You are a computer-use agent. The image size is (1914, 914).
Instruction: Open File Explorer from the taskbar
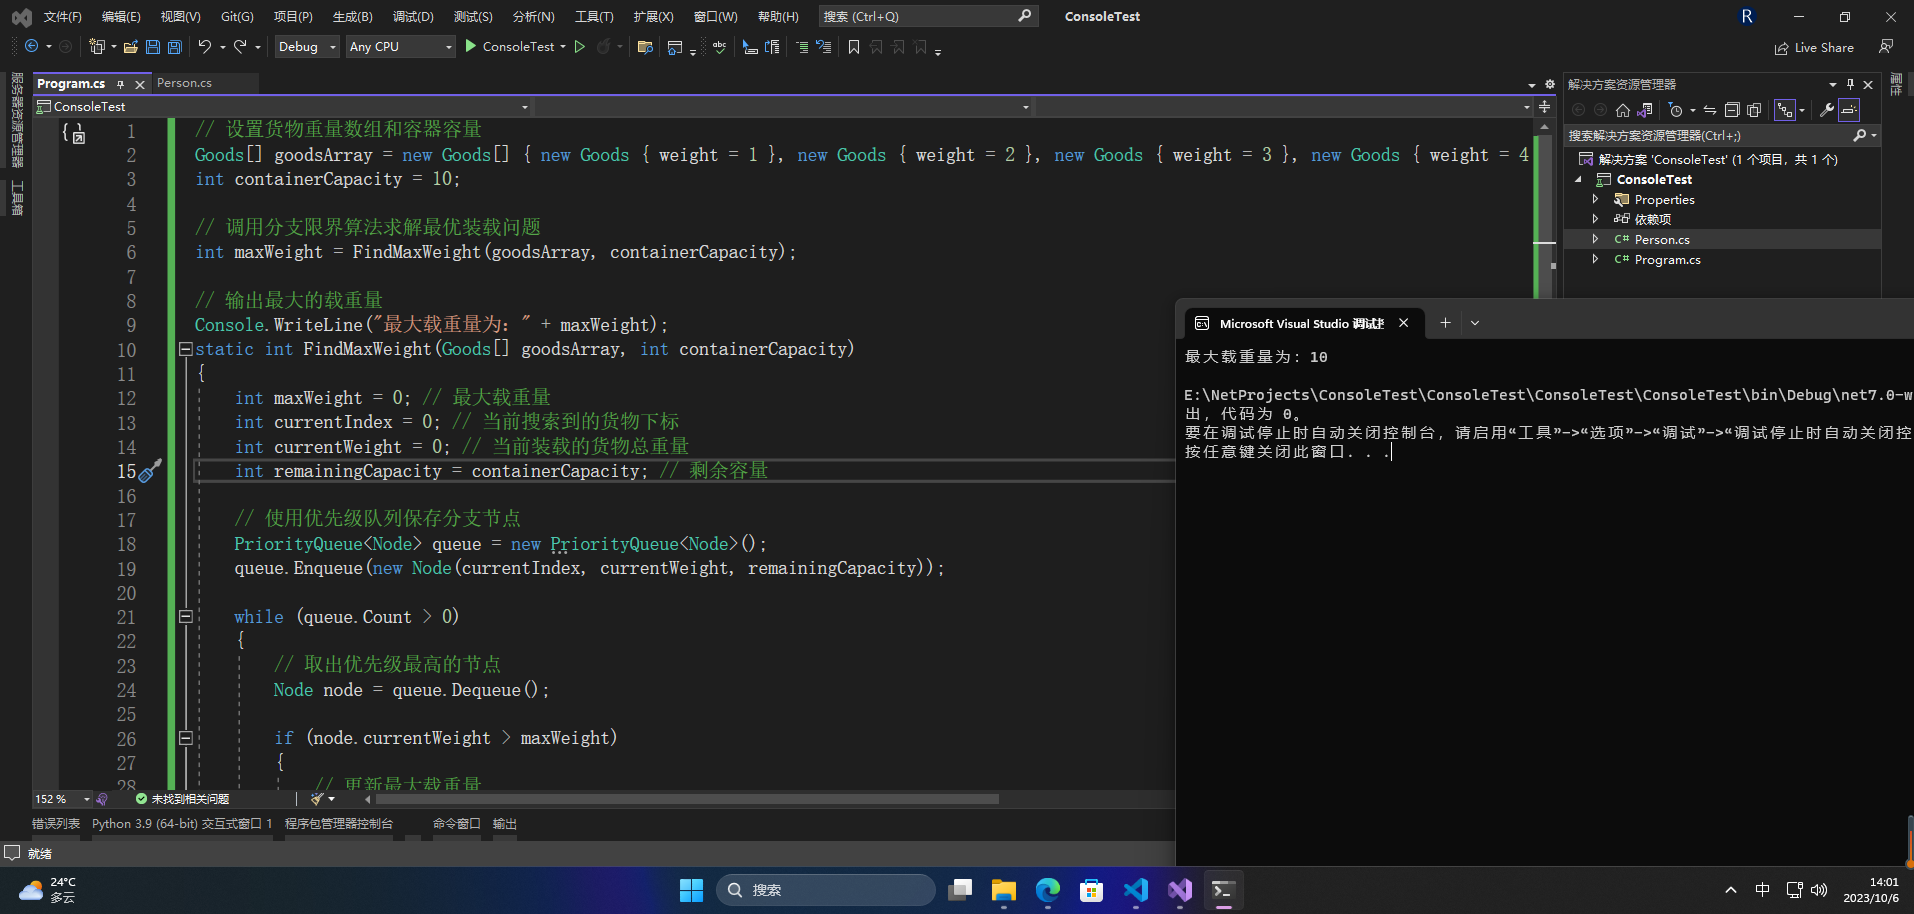point(1003,890)
